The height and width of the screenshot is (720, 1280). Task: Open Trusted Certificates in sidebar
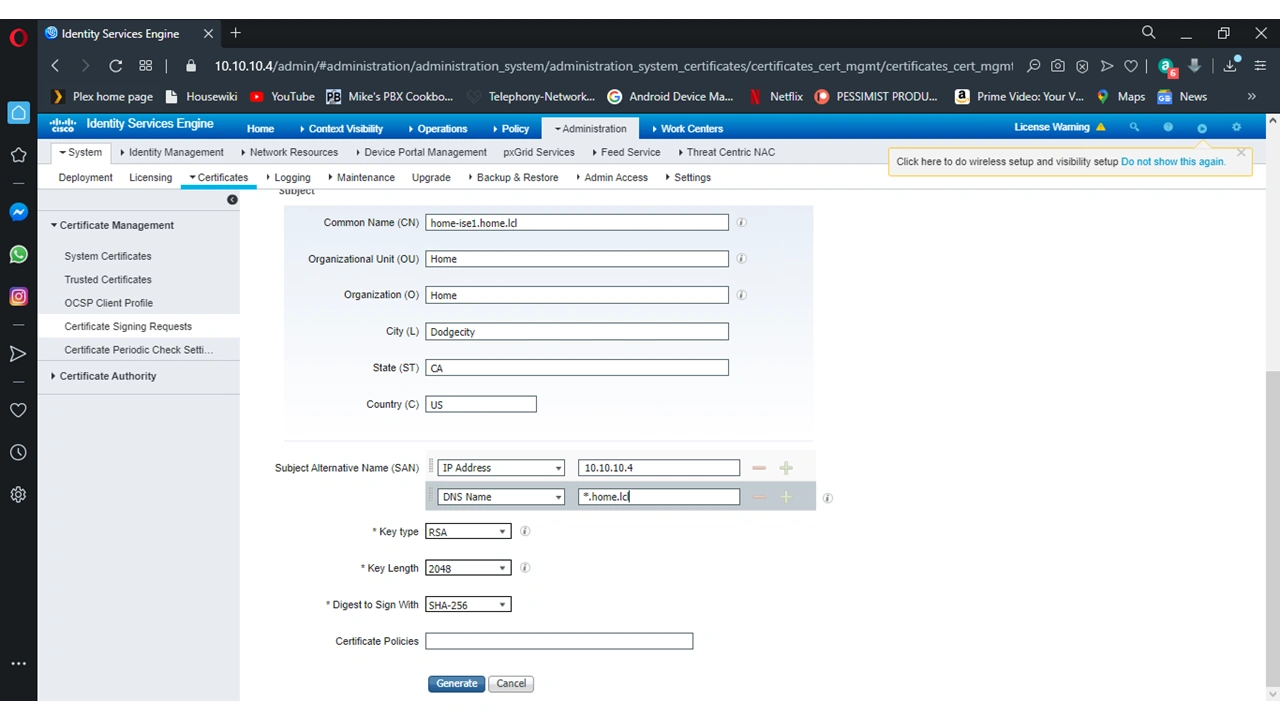[x=108, y=280]
